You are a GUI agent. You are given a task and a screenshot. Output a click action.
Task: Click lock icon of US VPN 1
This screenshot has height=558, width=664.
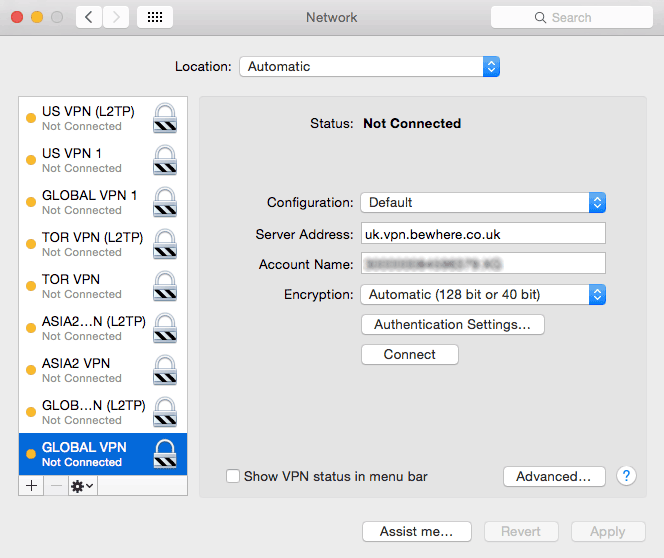point(165,160)
